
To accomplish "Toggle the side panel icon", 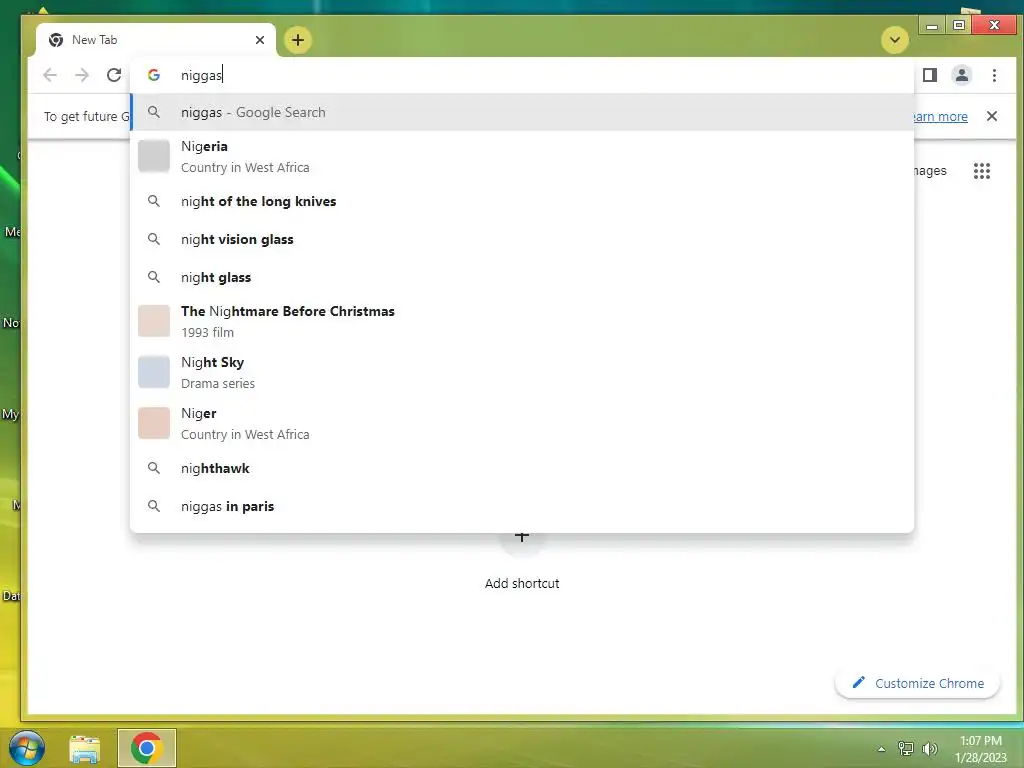I will [x=930, y=75].
